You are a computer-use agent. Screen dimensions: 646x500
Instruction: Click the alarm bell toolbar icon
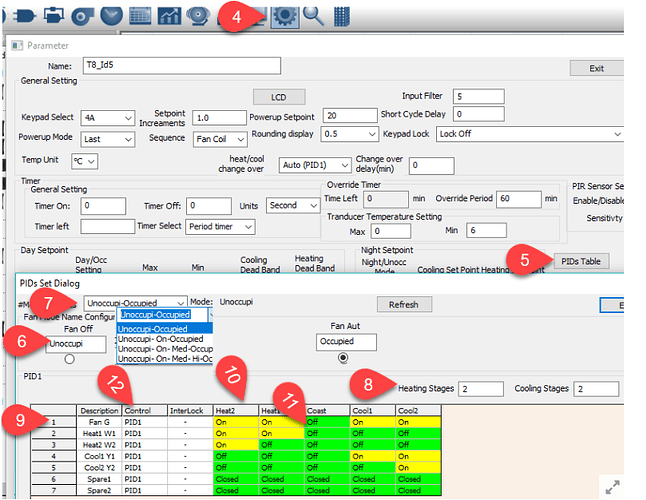[x=199, y=15]
